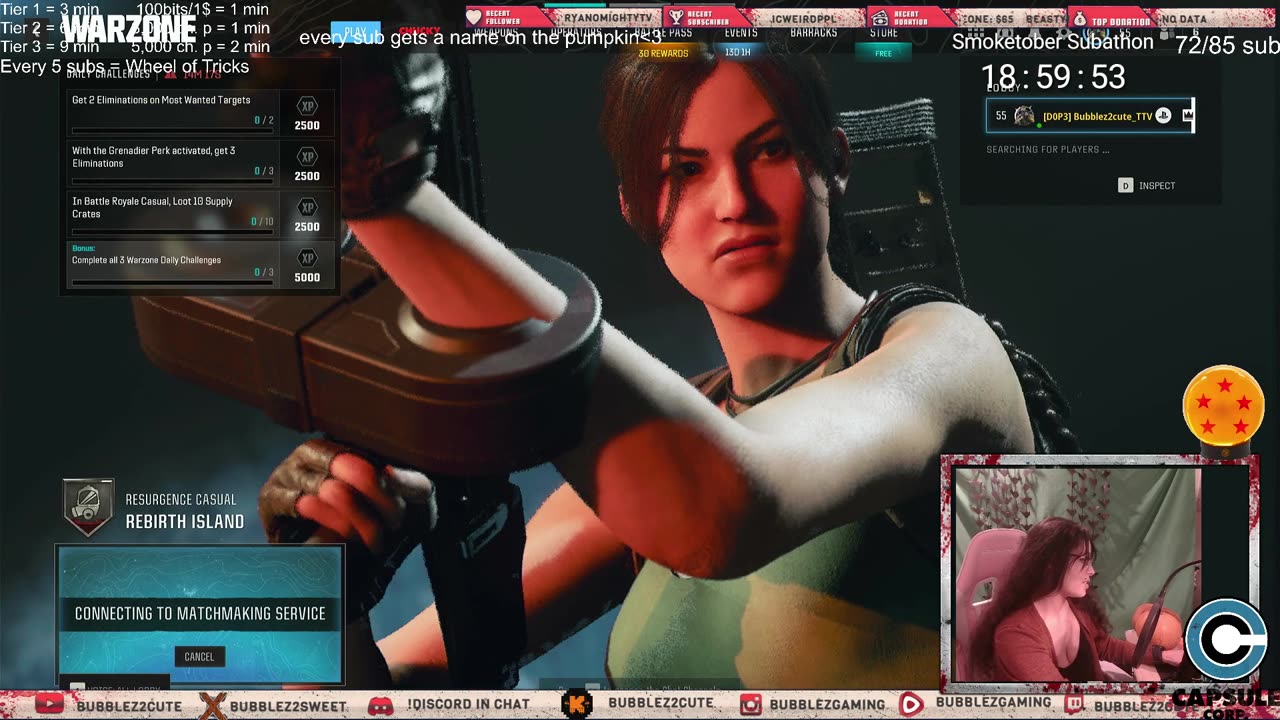Click the red play icon beside BUBBLEZGAMING

click(x=911, y=705)
